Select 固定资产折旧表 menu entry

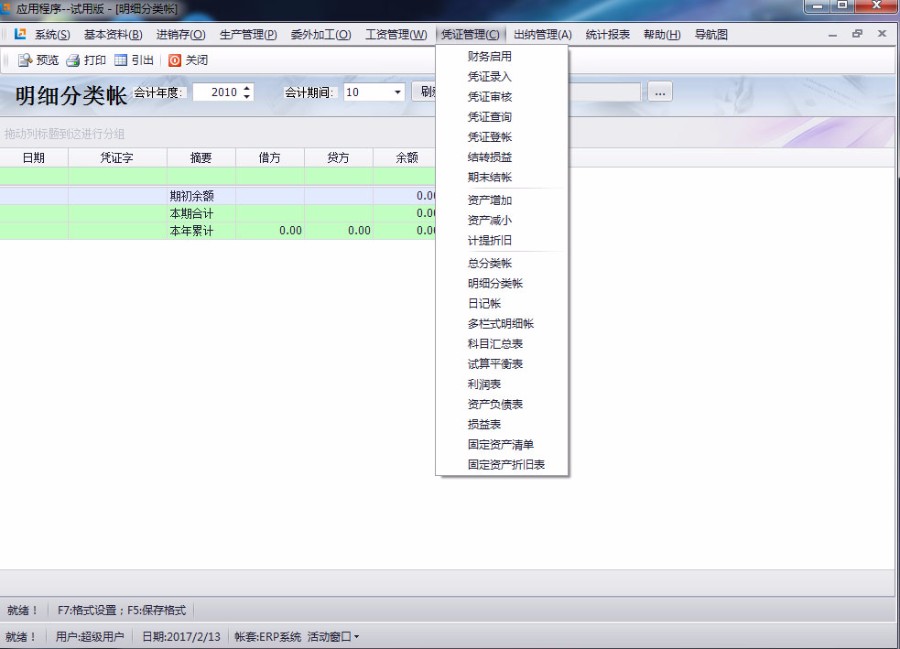[x=502, y=464]
